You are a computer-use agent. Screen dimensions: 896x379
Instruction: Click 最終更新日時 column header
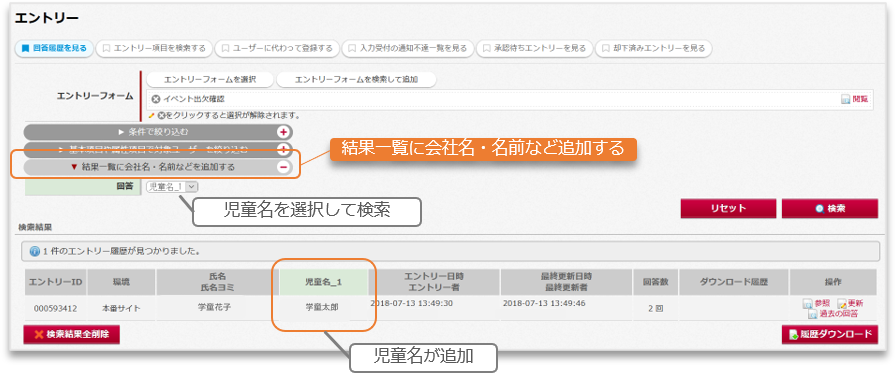tap(566, 282)
